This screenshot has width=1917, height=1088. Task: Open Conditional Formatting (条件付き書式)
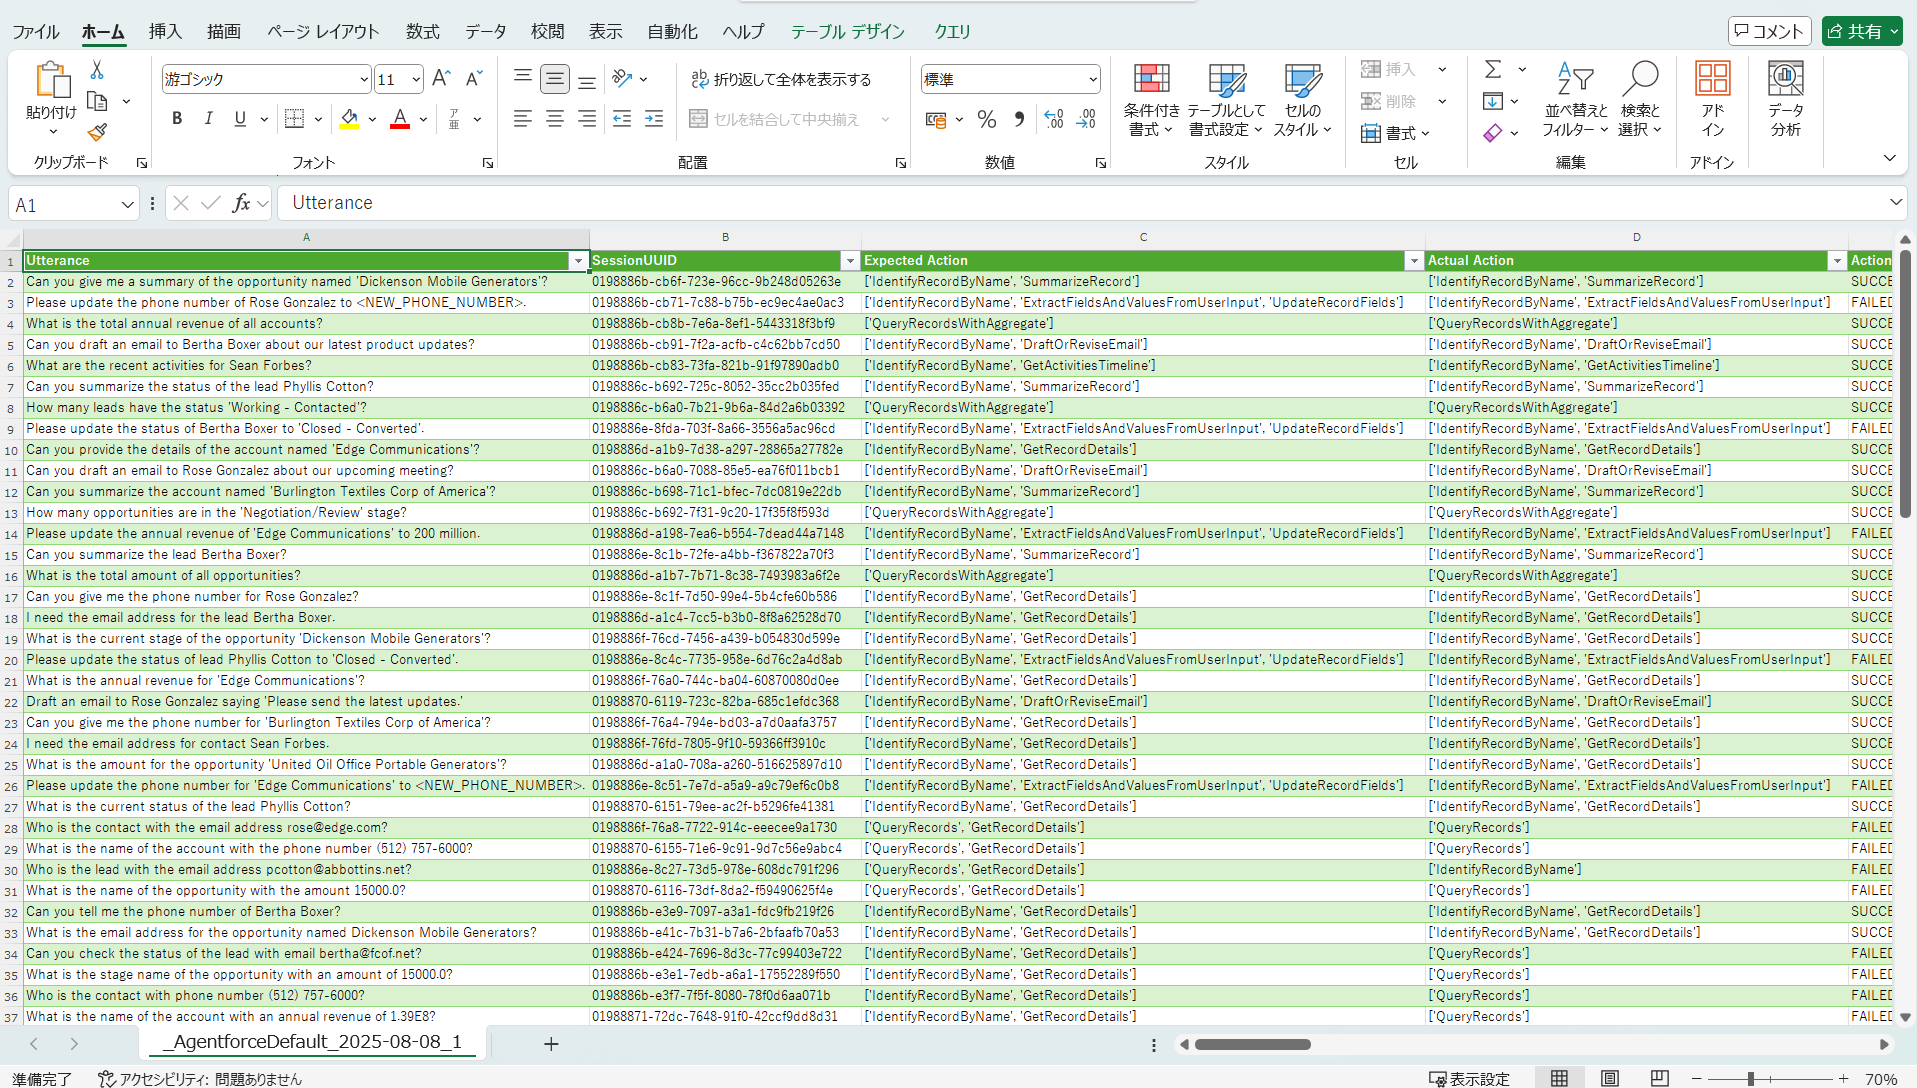1151,99
